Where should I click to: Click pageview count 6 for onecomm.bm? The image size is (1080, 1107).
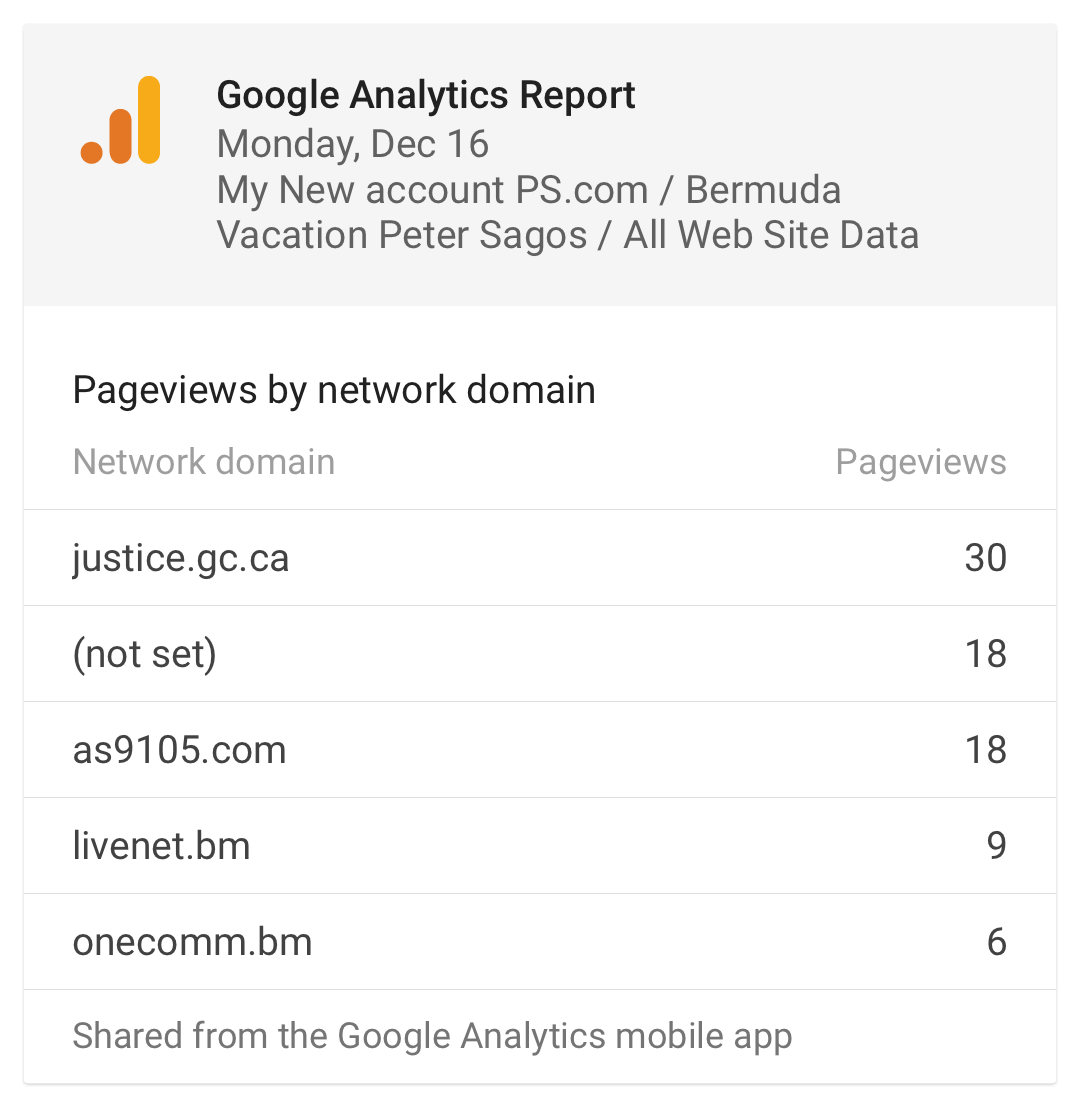[996, 942]
